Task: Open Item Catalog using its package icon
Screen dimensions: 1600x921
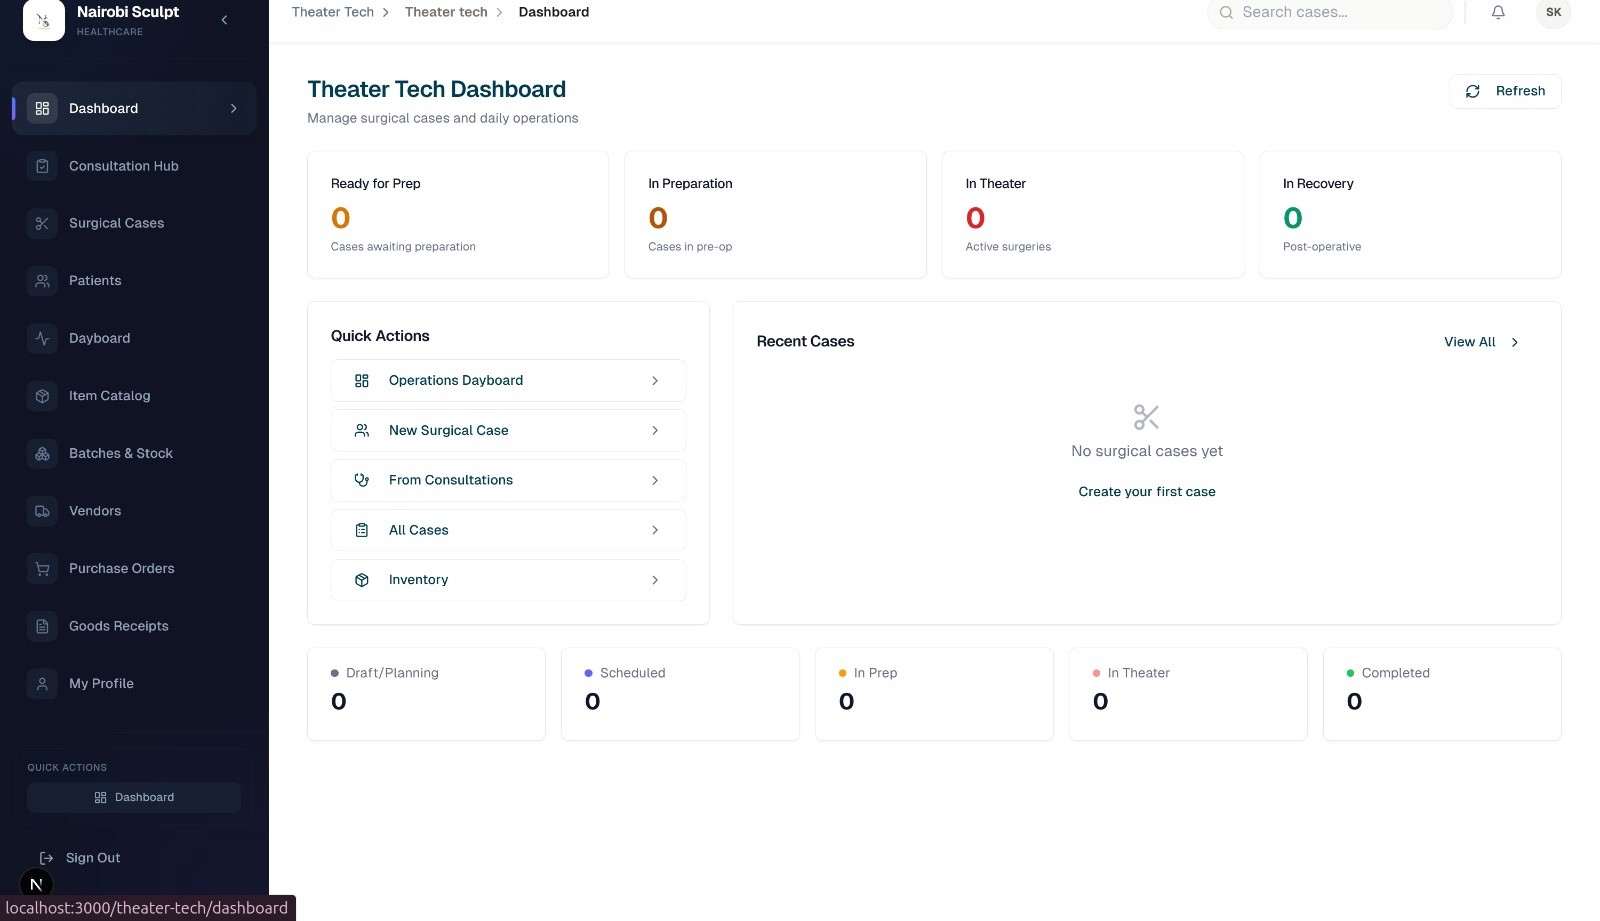Action: [42, 396]
